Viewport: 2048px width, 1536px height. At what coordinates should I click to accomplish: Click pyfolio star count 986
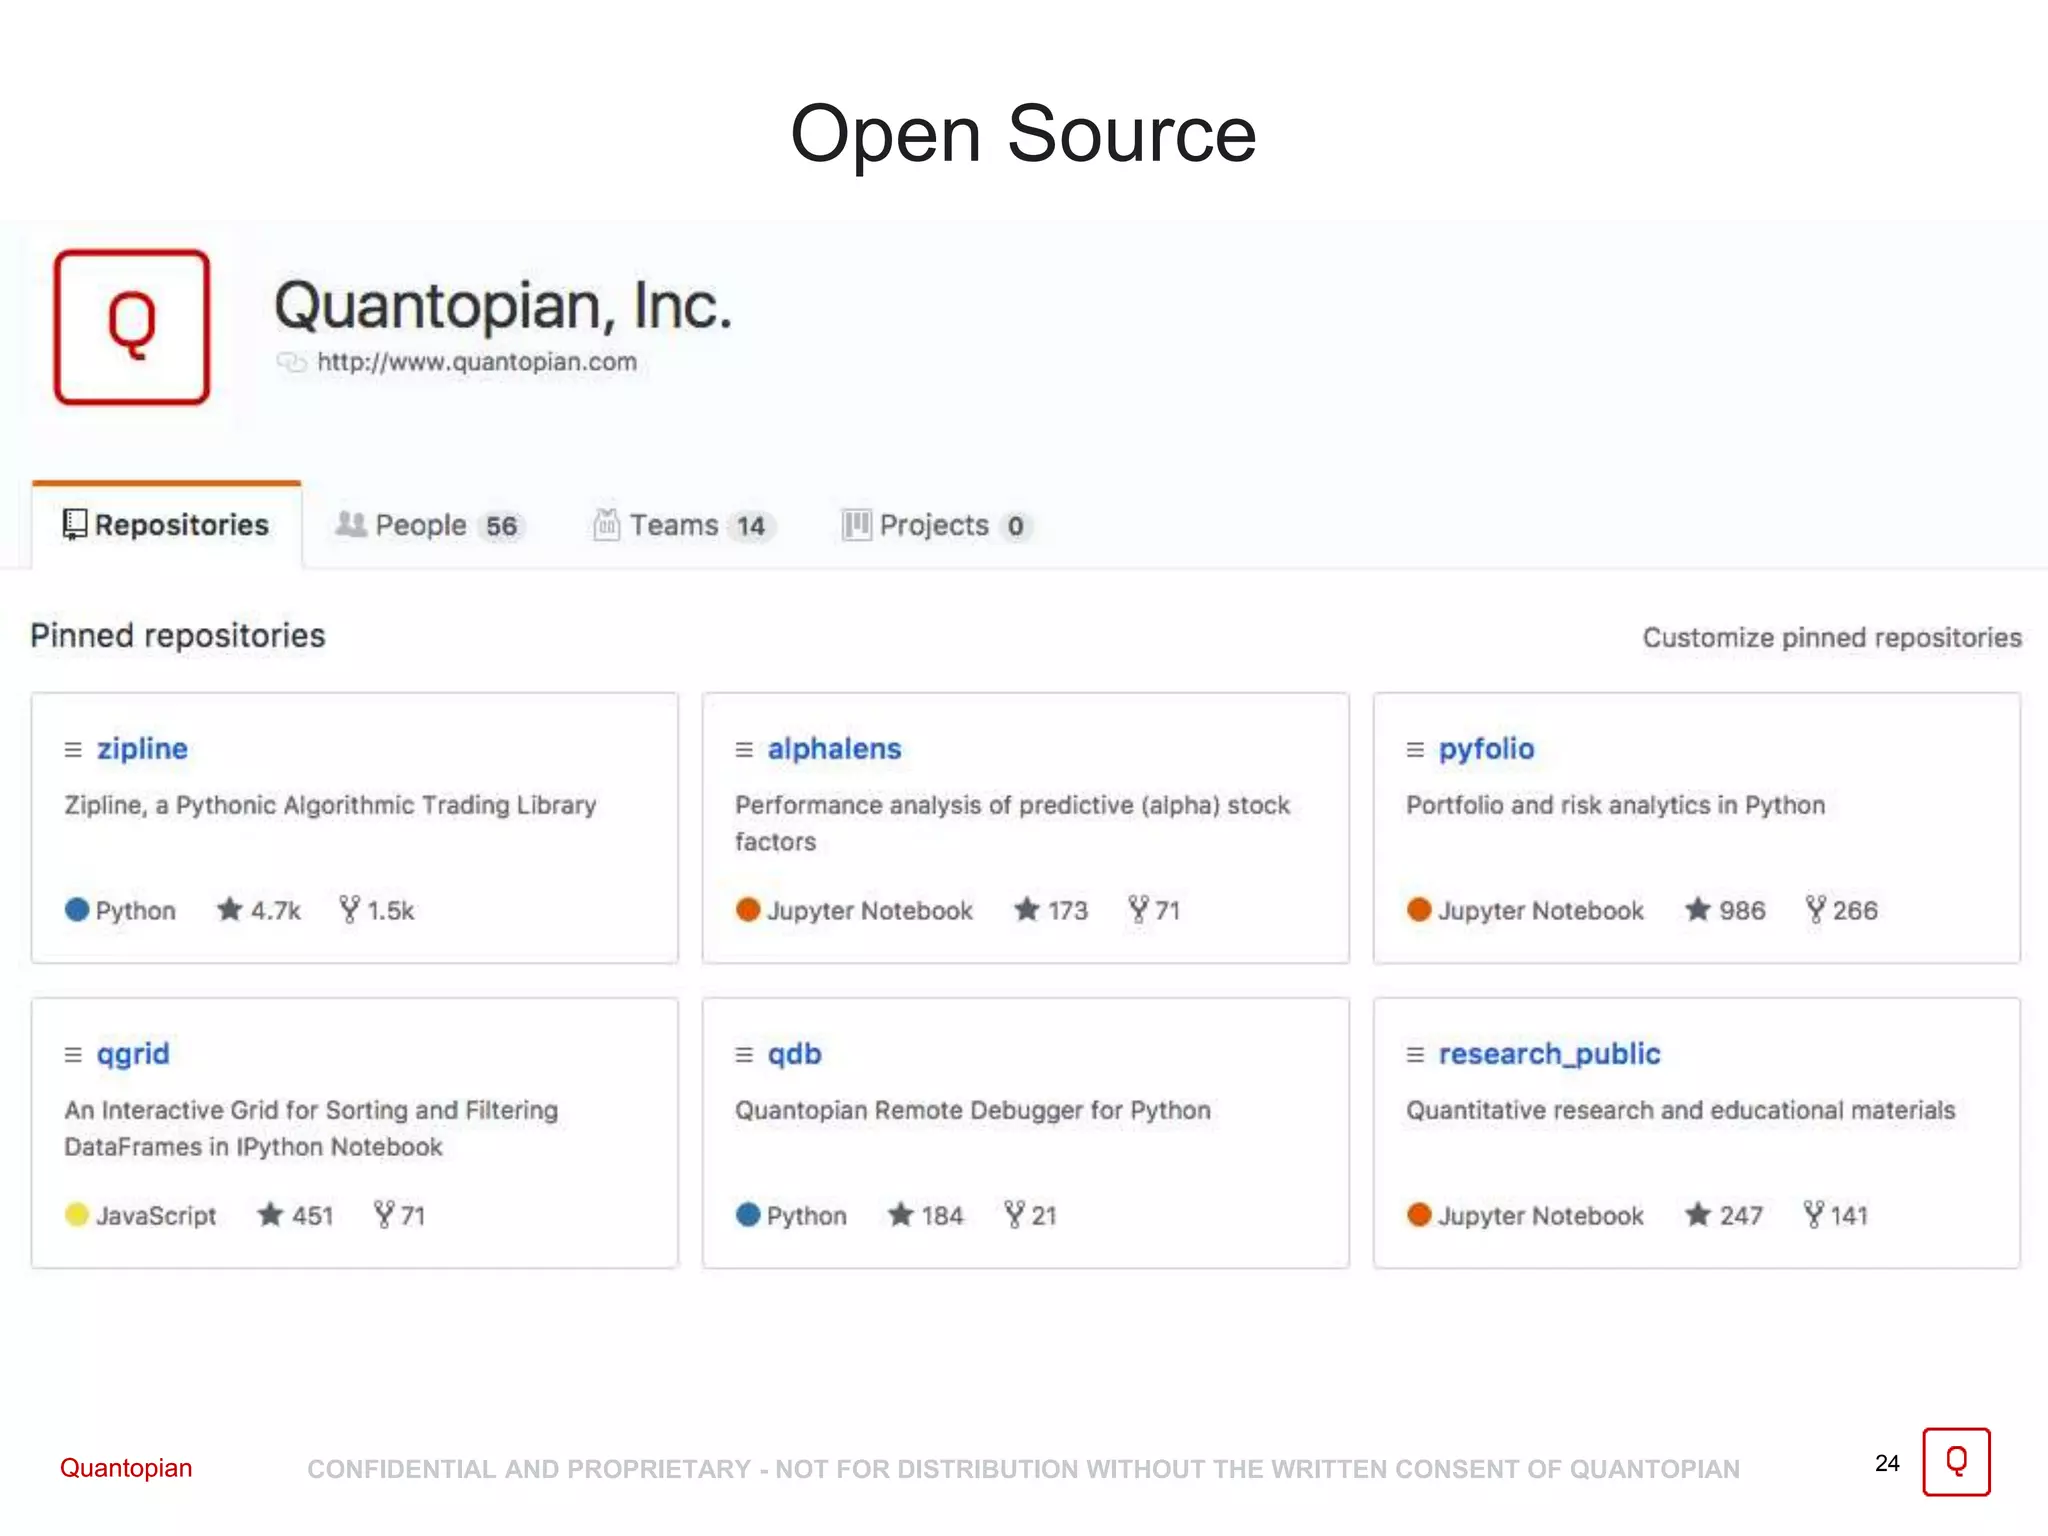1742,910
